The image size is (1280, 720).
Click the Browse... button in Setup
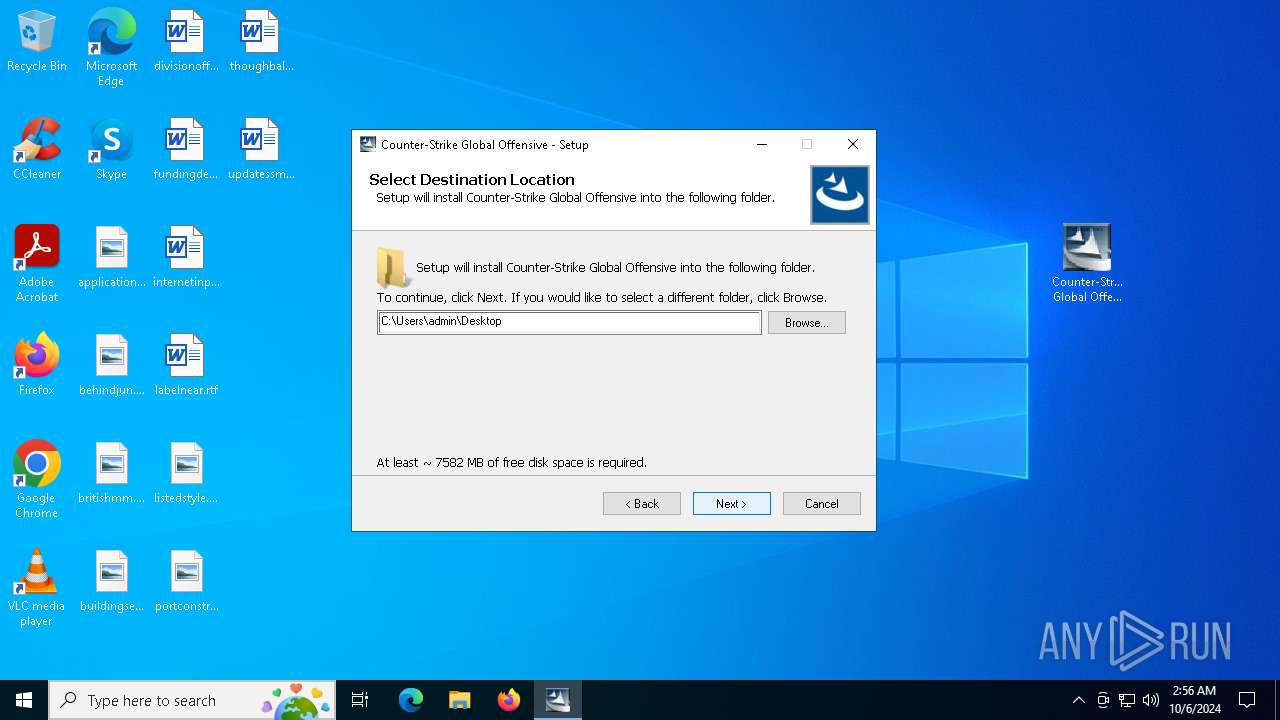click(x=807, y=322)
